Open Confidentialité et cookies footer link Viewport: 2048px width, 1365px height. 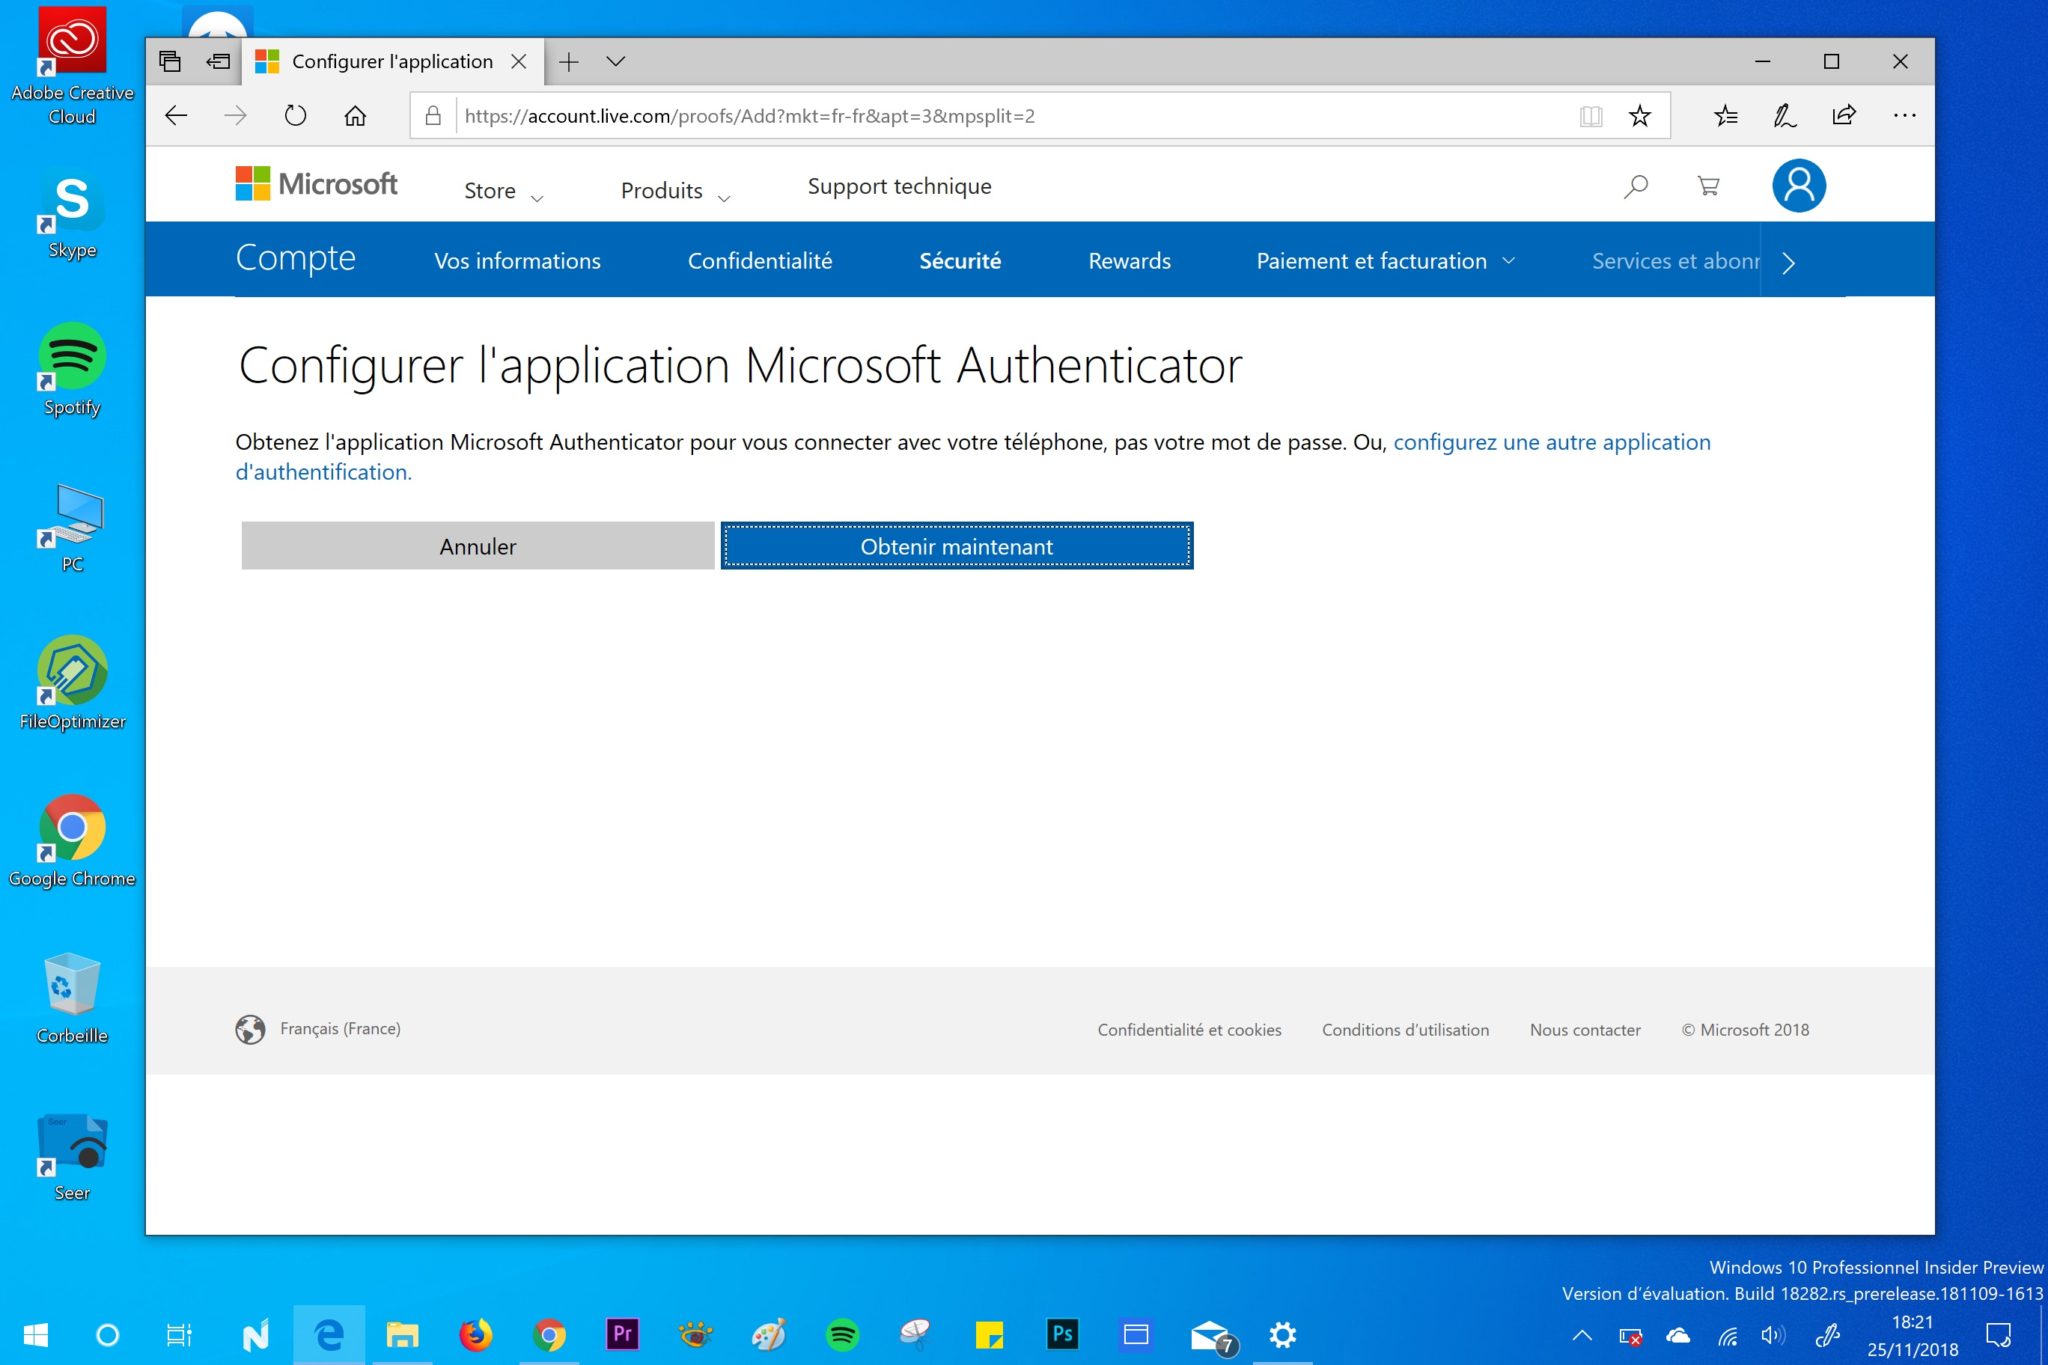pyautogui.click(x=1189, y=1030)
